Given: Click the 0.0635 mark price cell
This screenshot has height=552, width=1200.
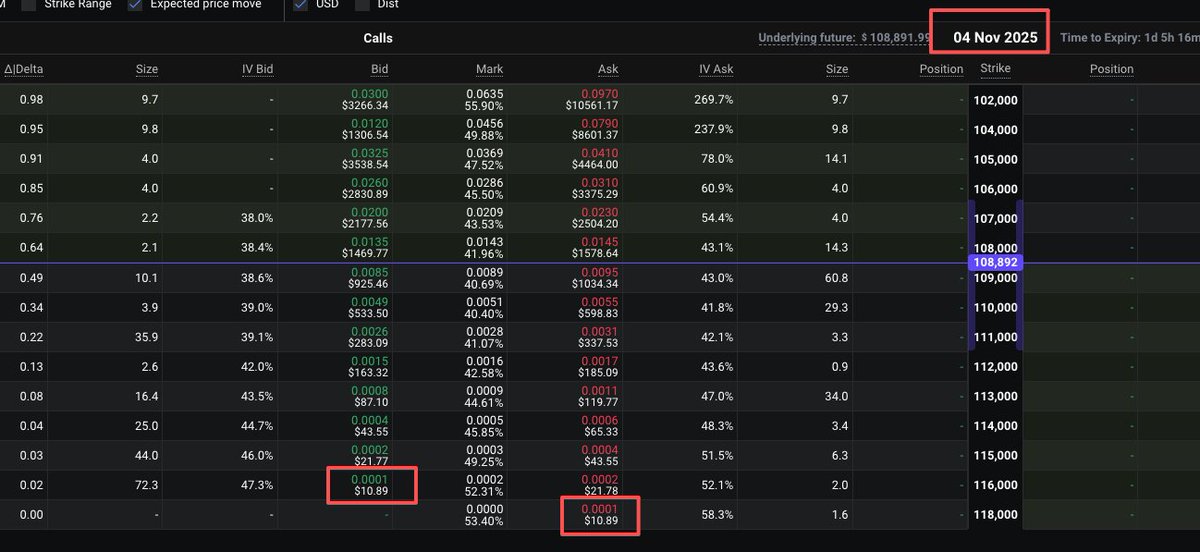Looking at the screenshot, I should [x=485, y=99].
